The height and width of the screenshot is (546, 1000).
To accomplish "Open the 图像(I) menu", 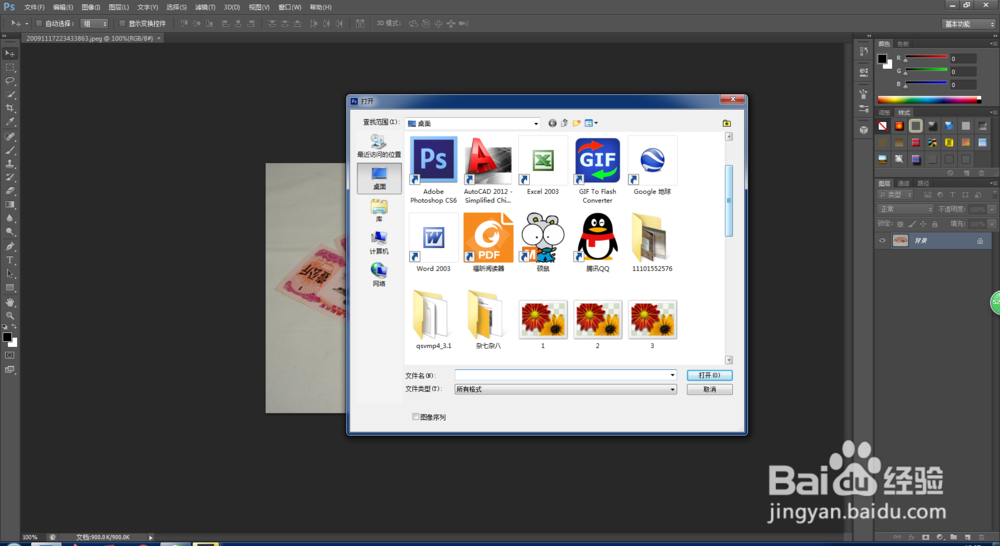I will (x=91, y=7).
